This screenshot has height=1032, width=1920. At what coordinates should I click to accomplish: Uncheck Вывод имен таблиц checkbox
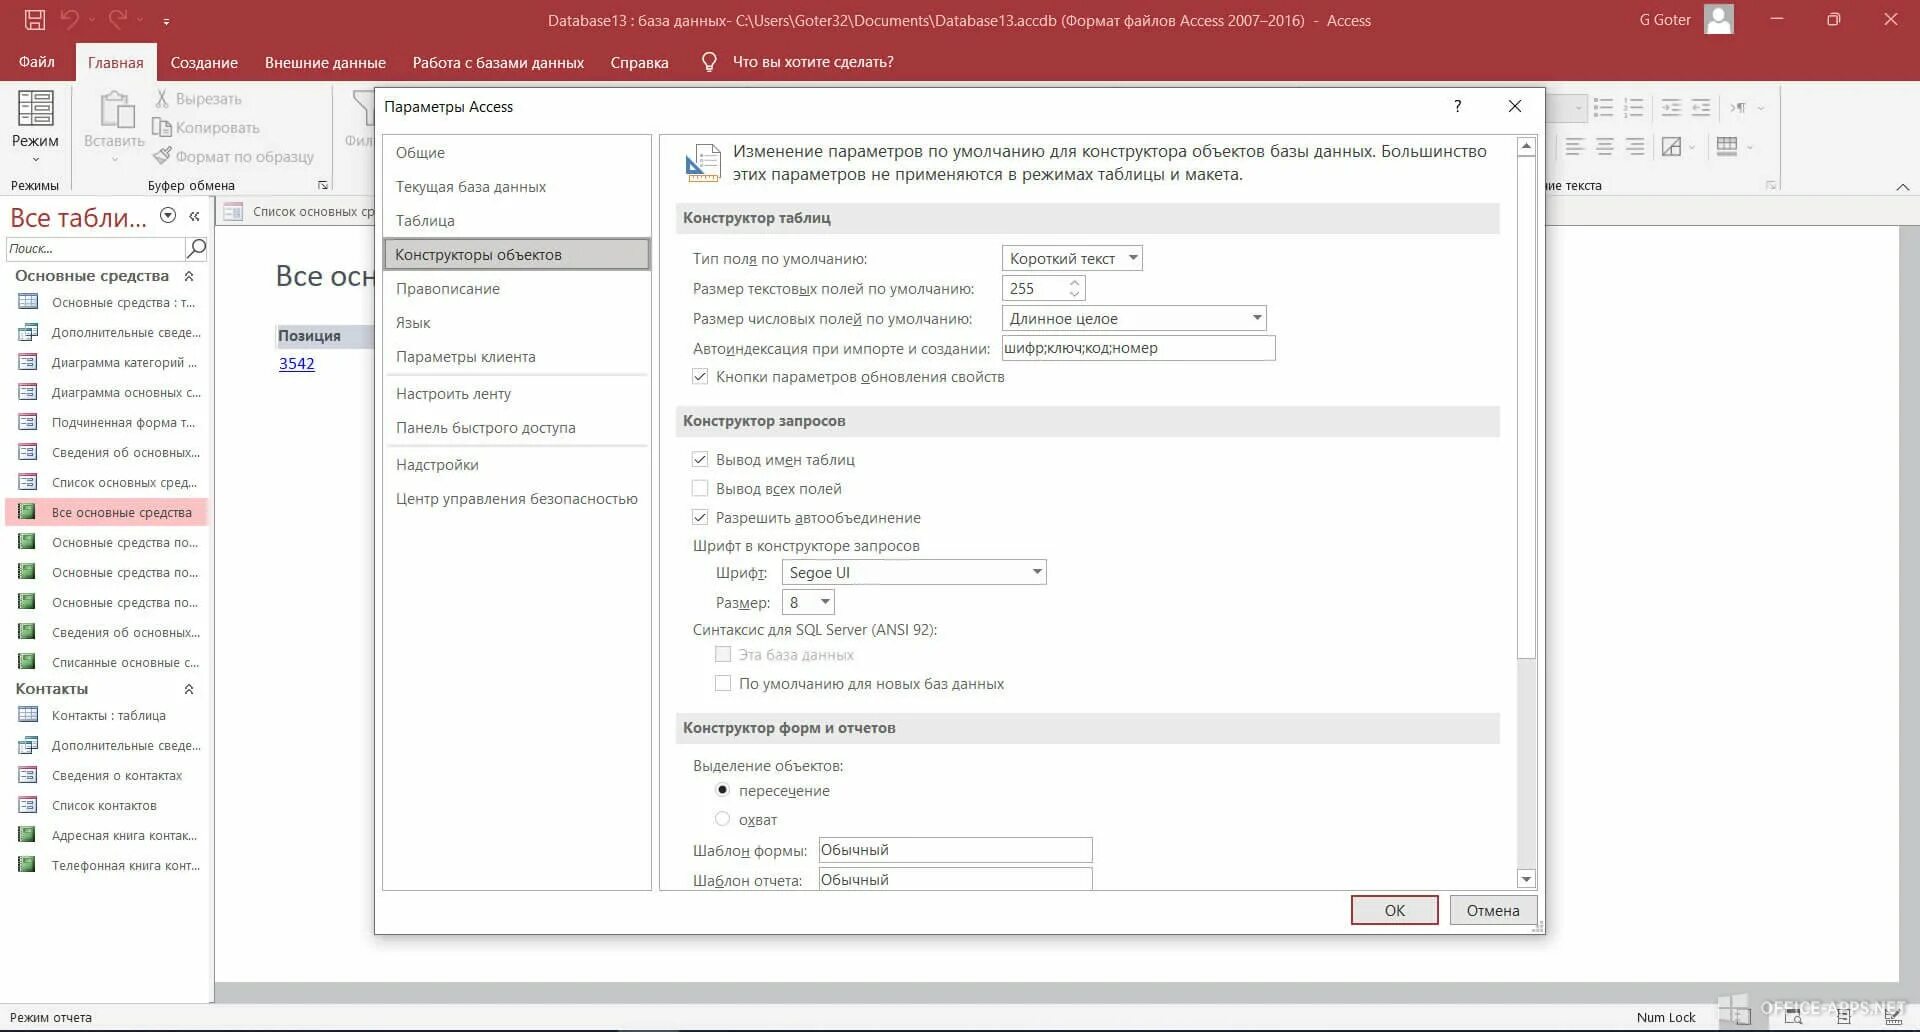pos(700,460)
